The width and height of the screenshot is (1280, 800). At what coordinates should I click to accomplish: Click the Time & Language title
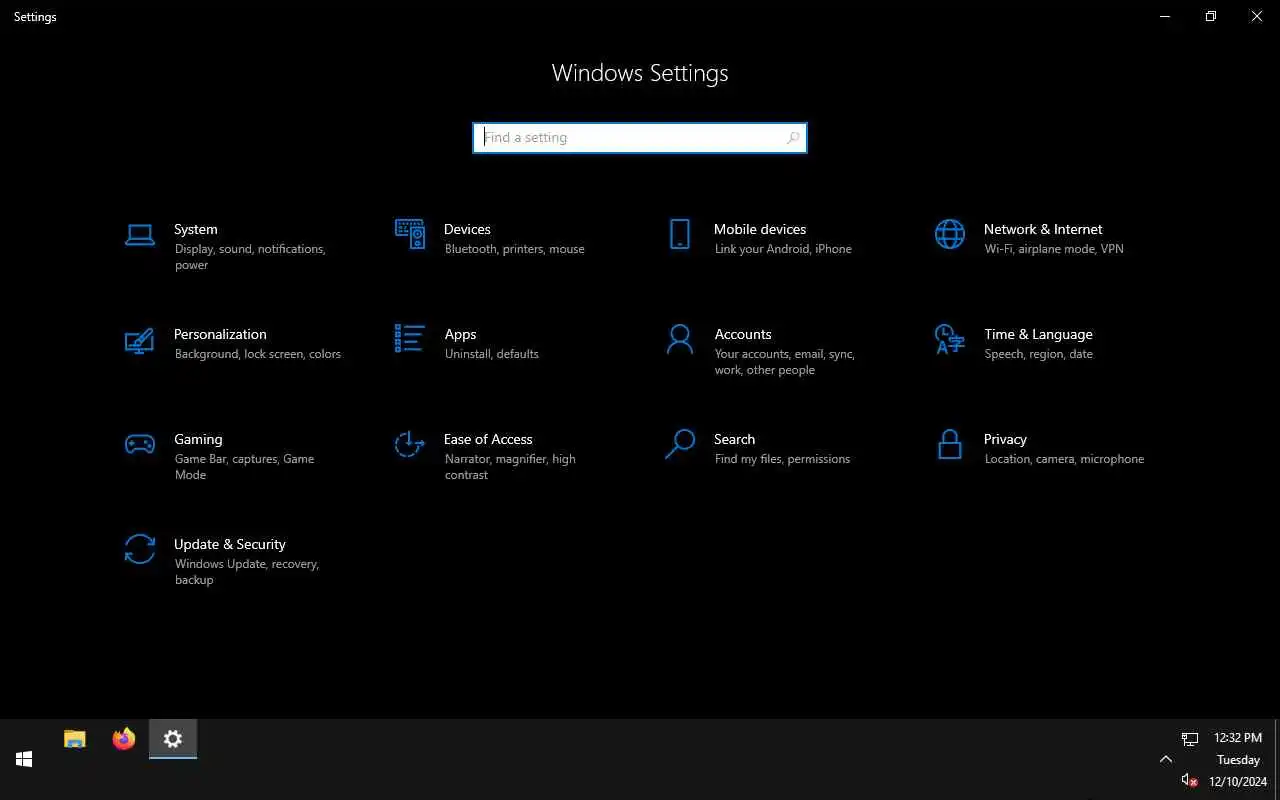pyautogui.click(x=1038, y=334)
